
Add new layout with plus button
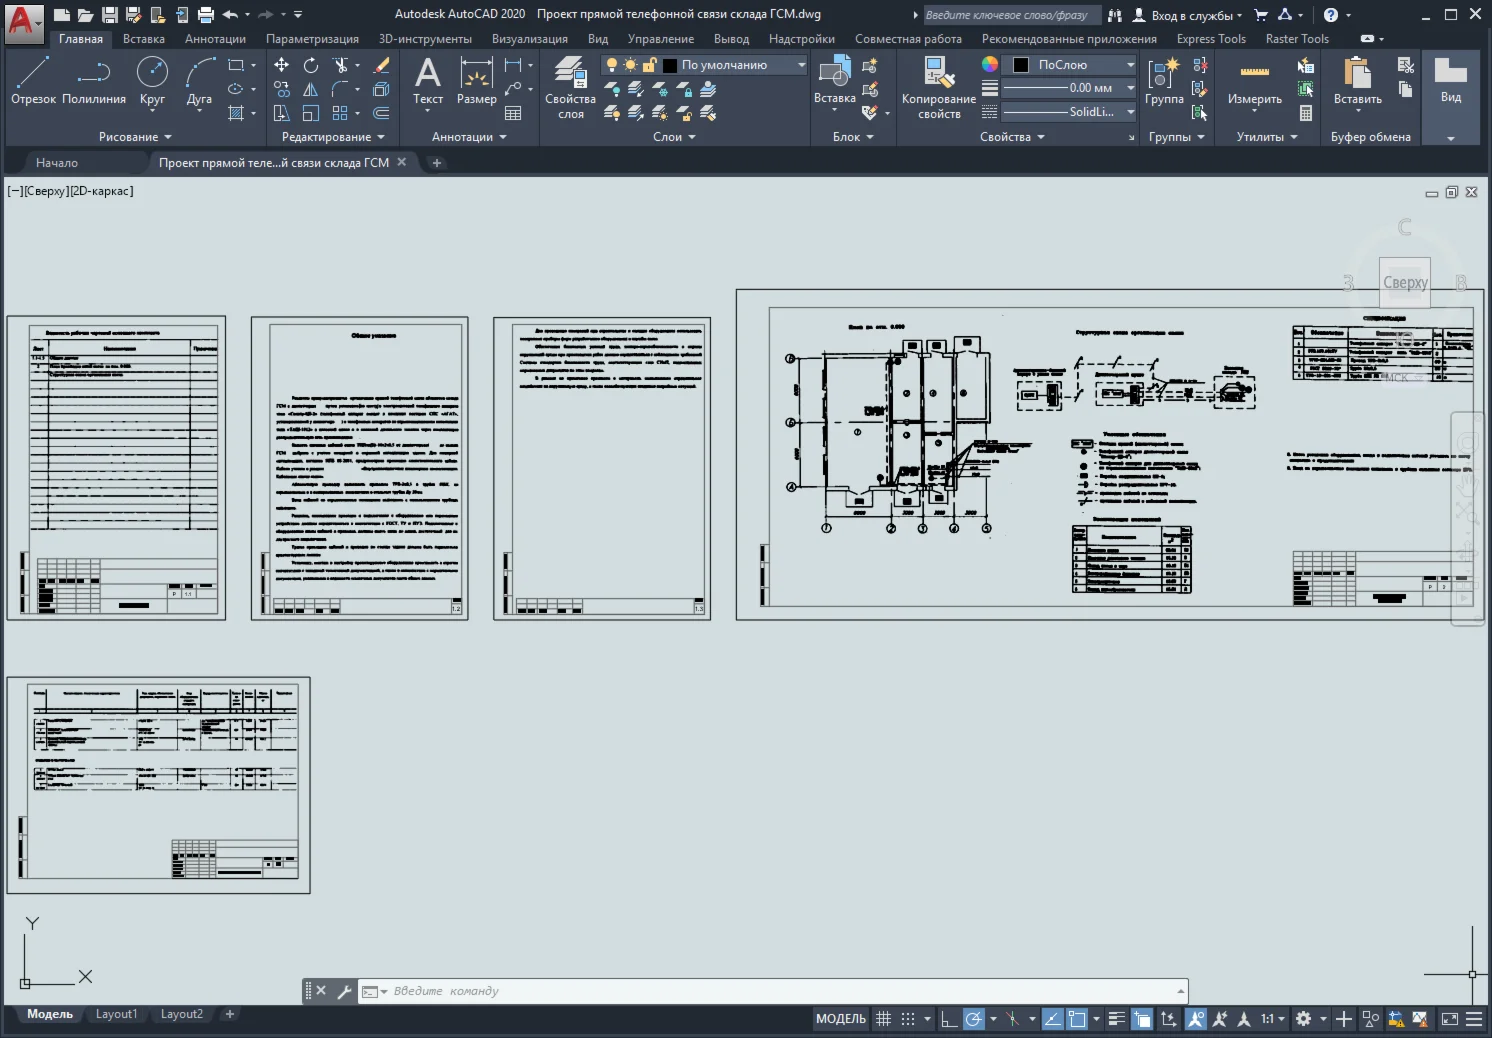pos(230,1014)
